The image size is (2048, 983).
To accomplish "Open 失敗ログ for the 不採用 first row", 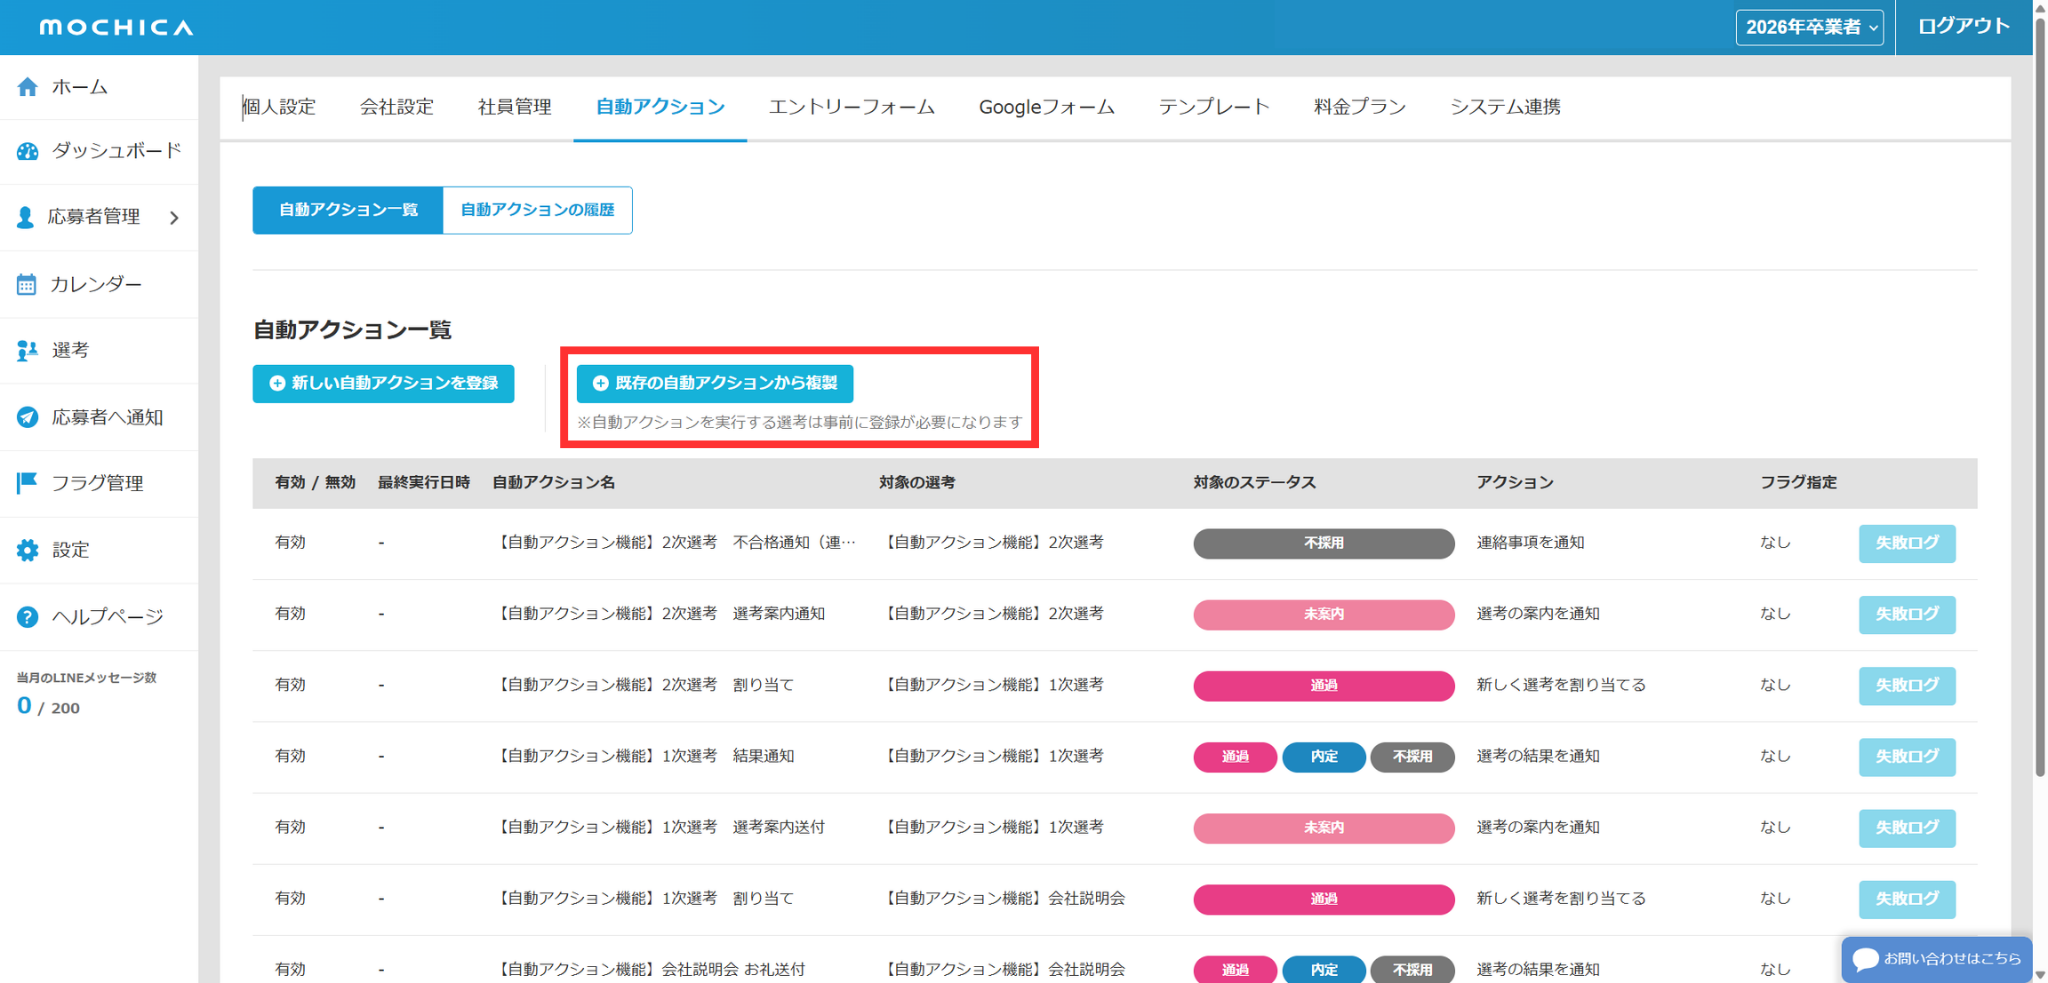I will point(1906,543).
